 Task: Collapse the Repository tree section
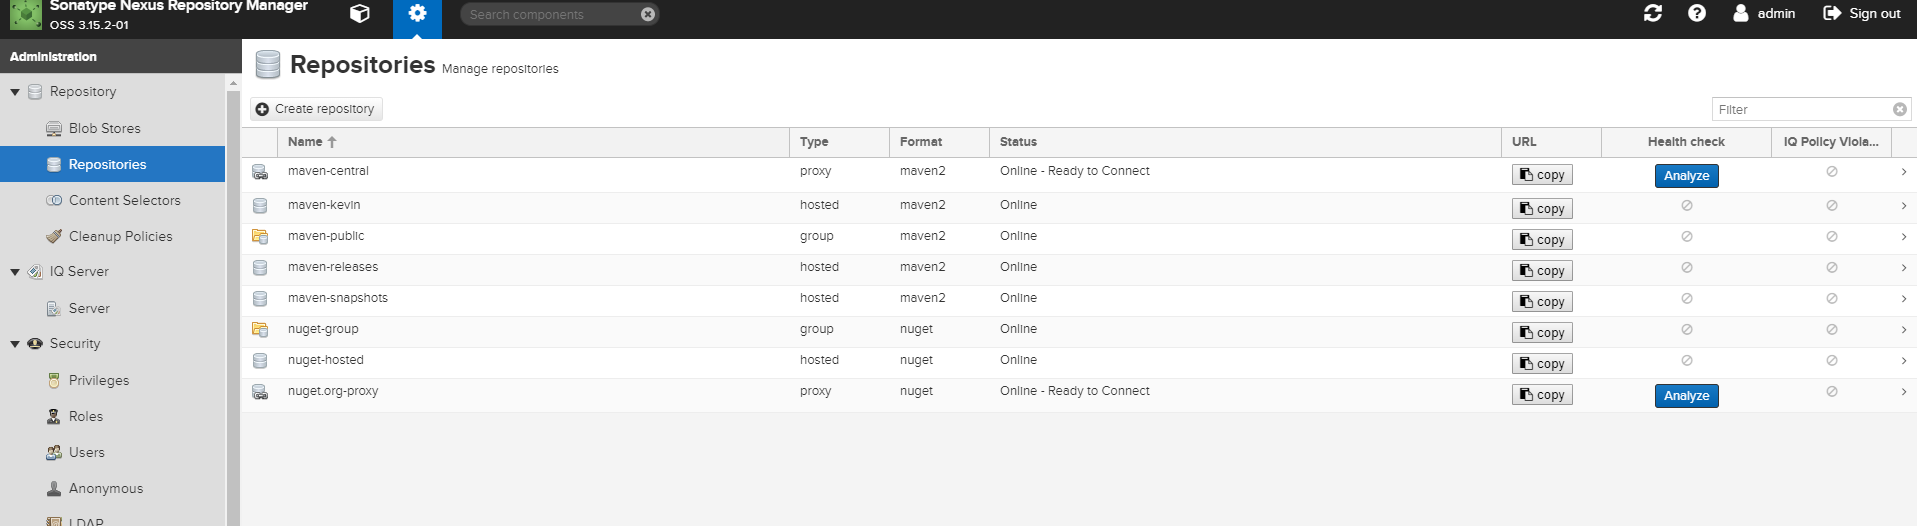15,92
